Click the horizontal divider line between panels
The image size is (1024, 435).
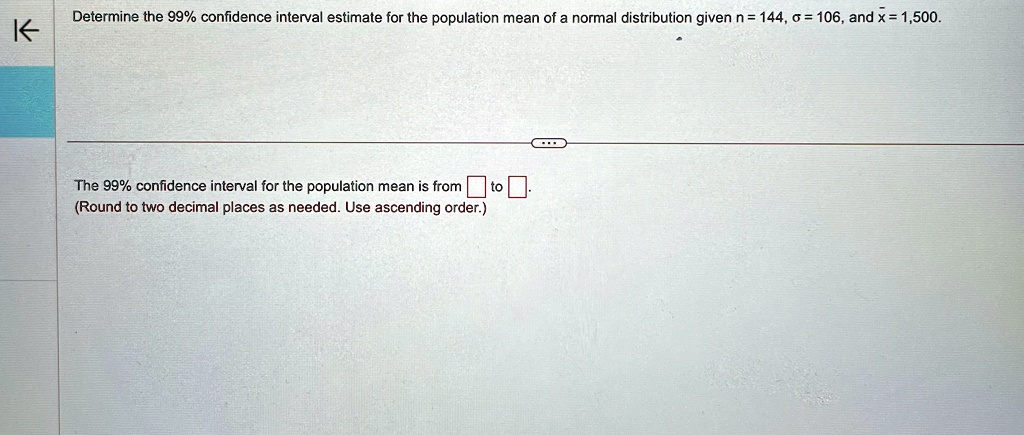tap(294, 142)
